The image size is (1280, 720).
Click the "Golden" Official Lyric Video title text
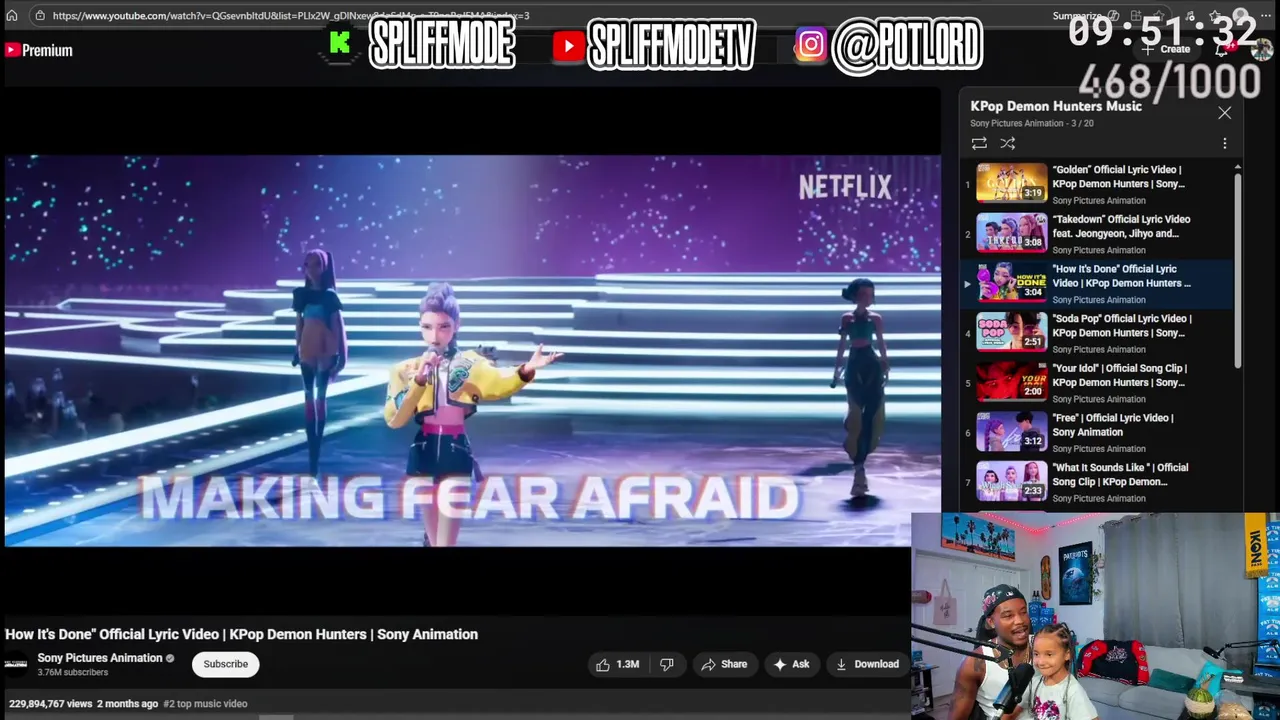pos(1119,177)
